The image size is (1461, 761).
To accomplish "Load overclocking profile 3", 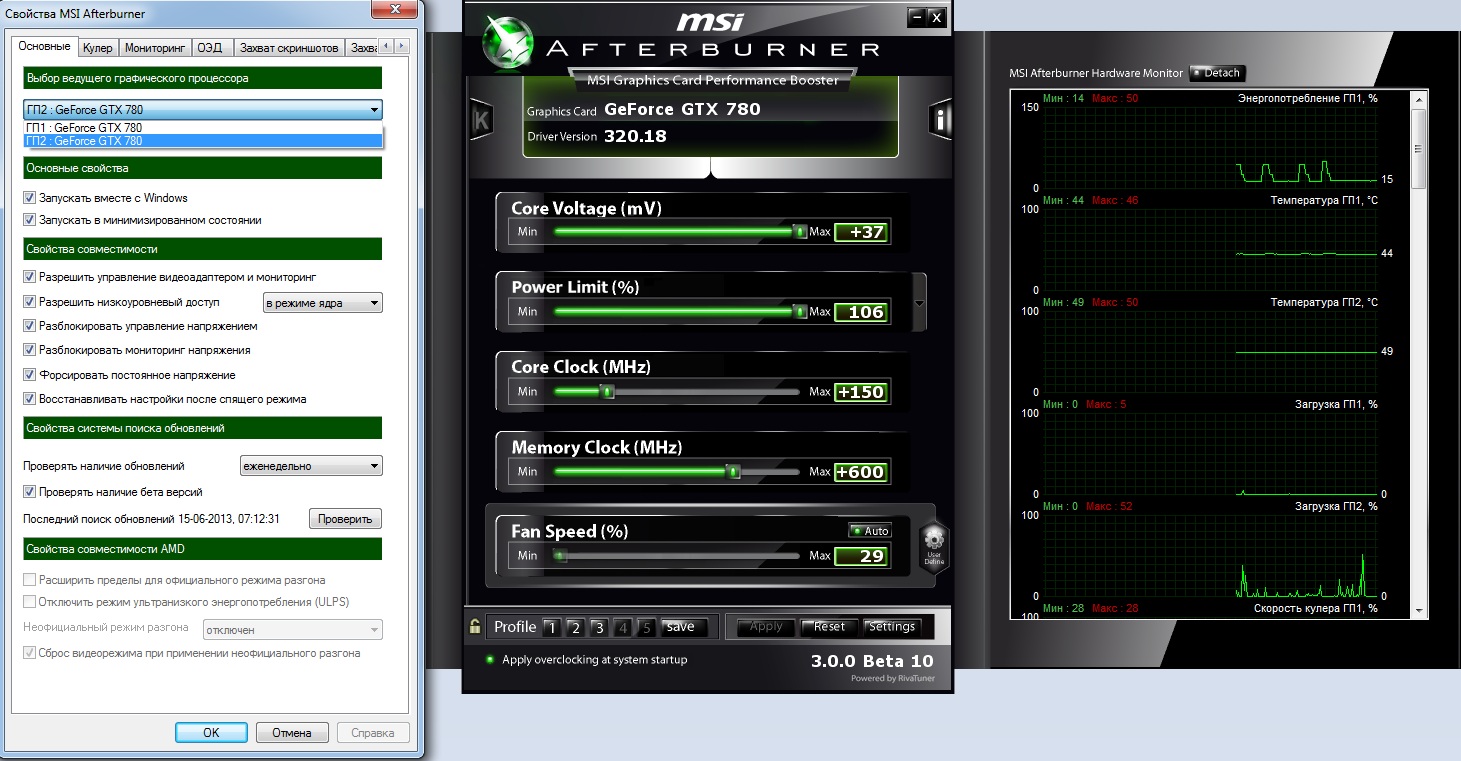I will [599, 628].
